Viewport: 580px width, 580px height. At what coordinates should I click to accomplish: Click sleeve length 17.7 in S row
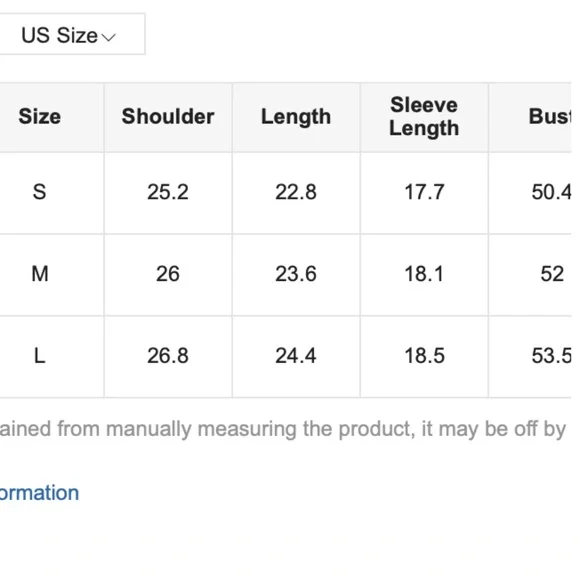(x=424, y=192)
